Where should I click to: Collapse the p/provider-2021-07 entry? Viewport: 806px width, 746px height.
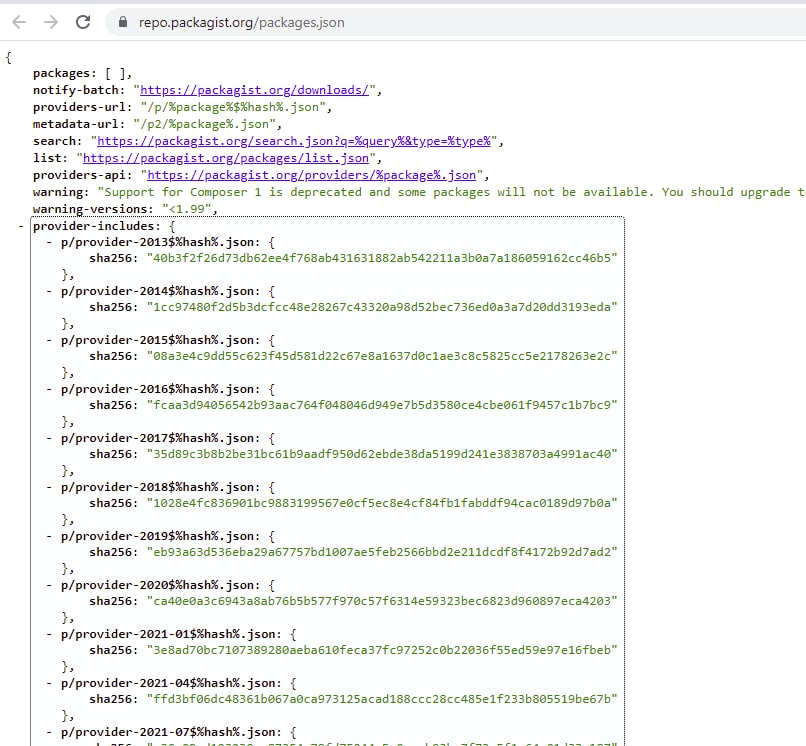pos(49,732)
